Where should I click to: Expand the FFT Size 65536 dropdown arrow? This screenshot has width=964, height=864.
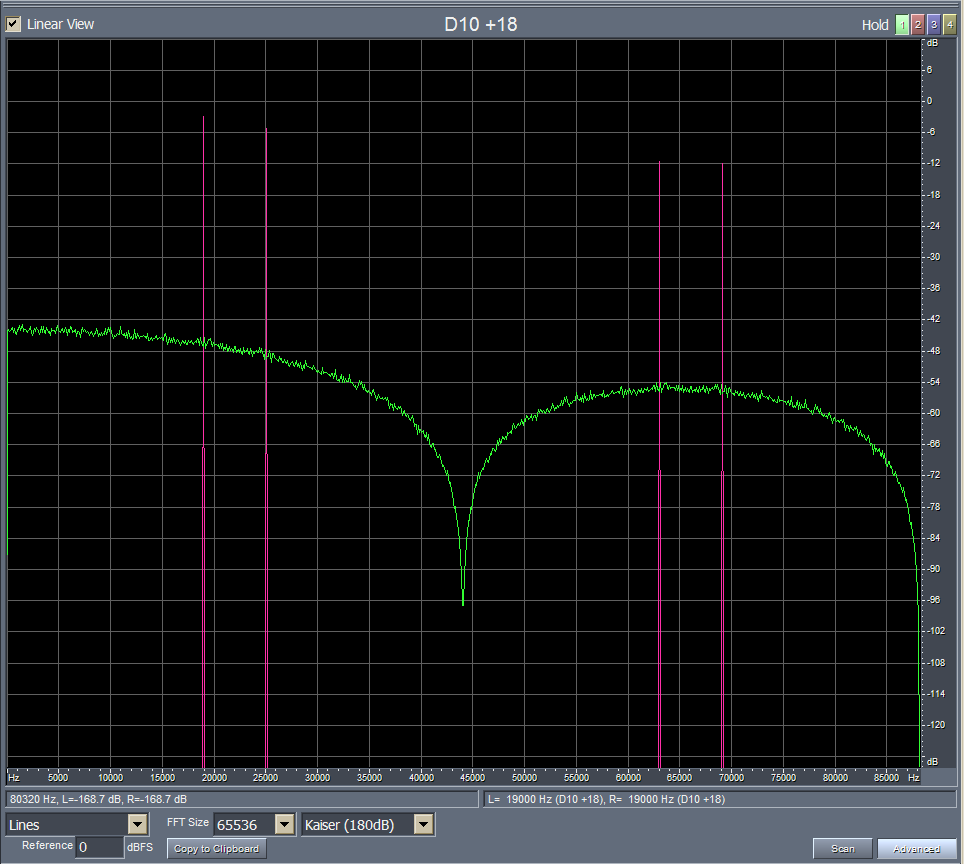pos(285,825)
